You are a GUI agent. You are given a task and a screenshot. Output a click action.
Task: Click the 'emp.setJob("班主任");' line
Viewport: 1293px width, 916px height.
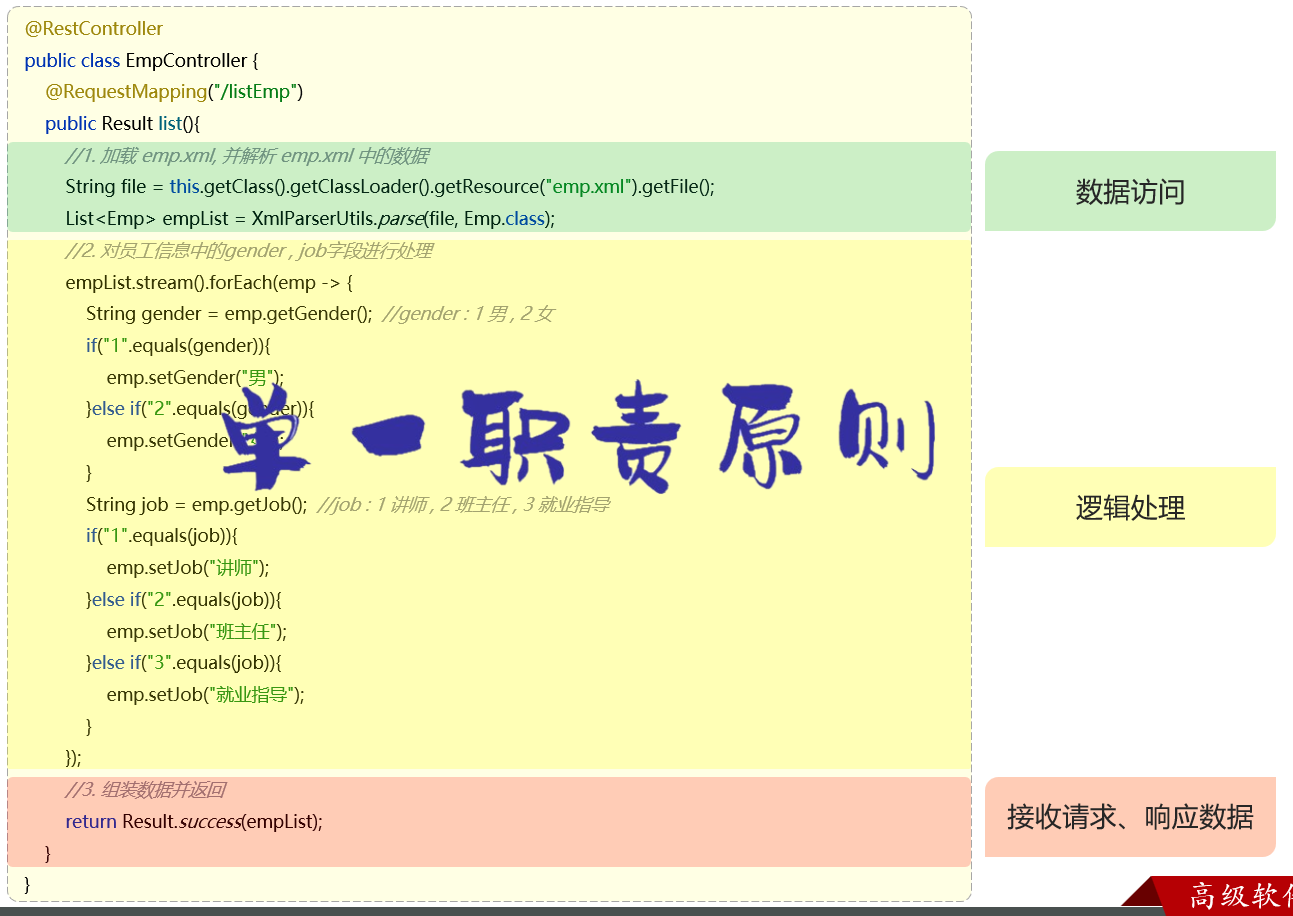click(x=197, y=632)
